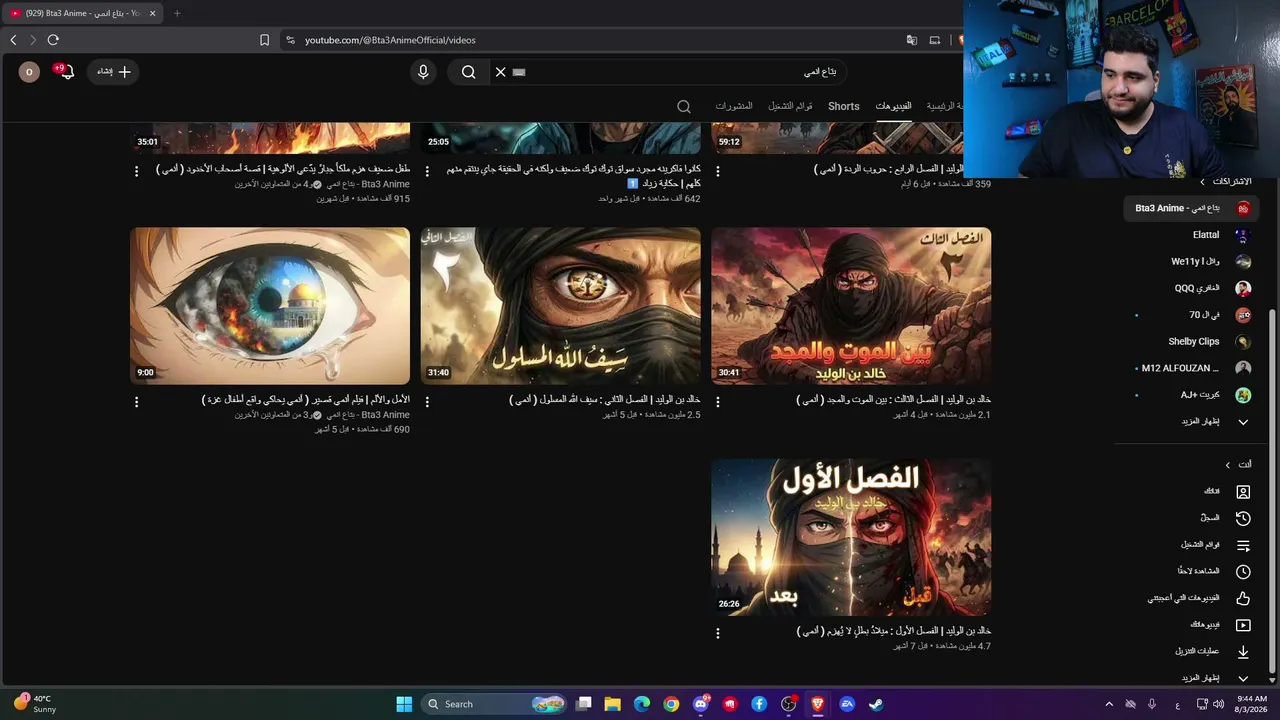Image resolution: width=1280 pixels, height=720 pixels.
Task: Search within the channel using tab-row magnifier
Action: (684, 106)
